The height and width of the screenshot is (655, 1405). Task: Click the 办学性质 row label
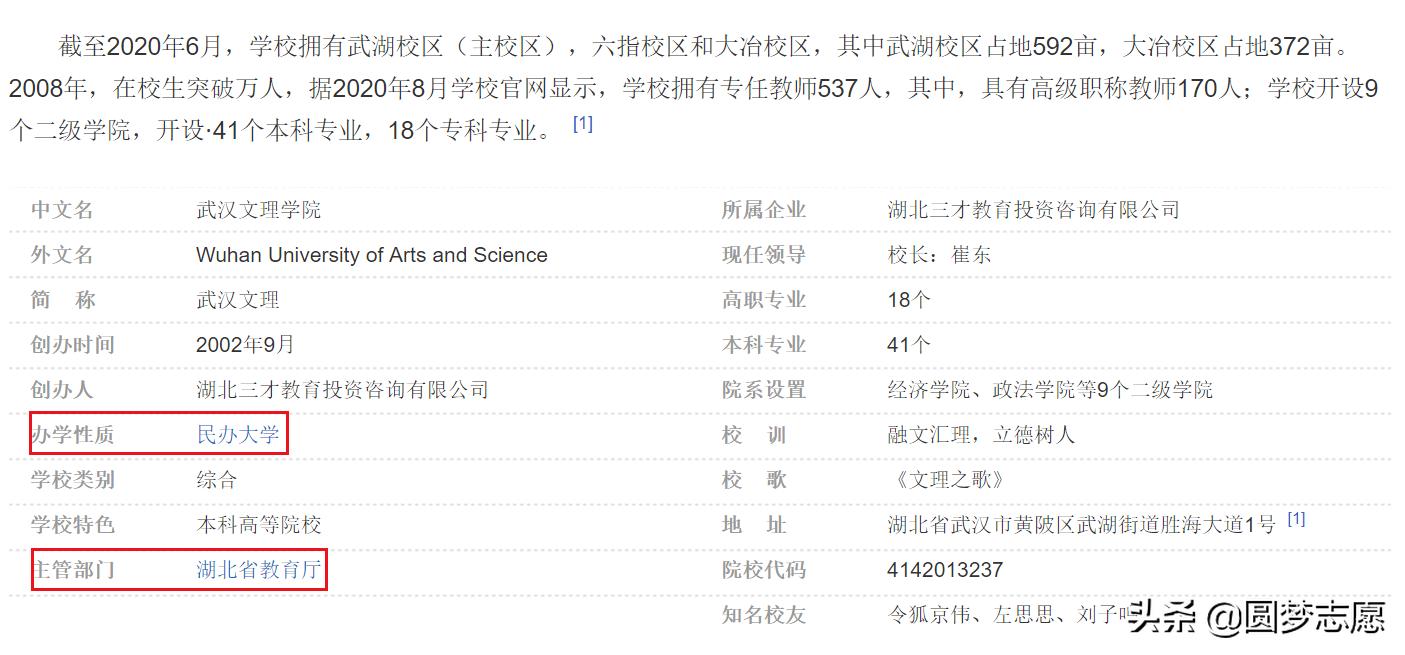coord(75,435)
